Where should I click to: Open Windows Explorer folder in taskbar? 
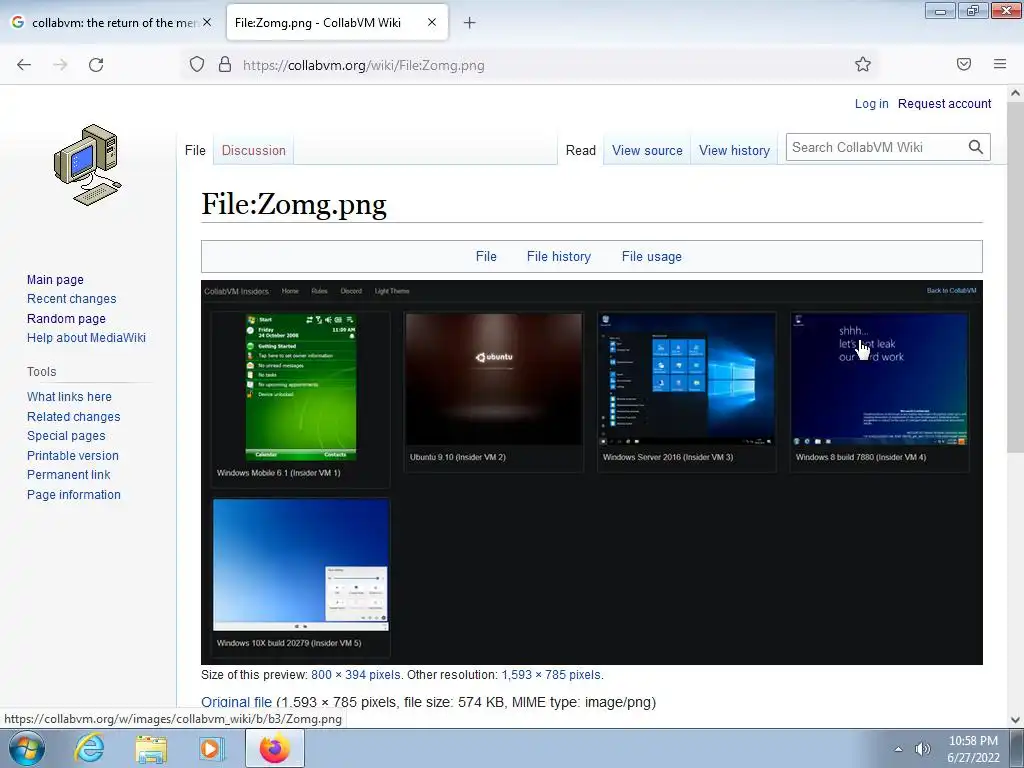click(x=151, y=749)
